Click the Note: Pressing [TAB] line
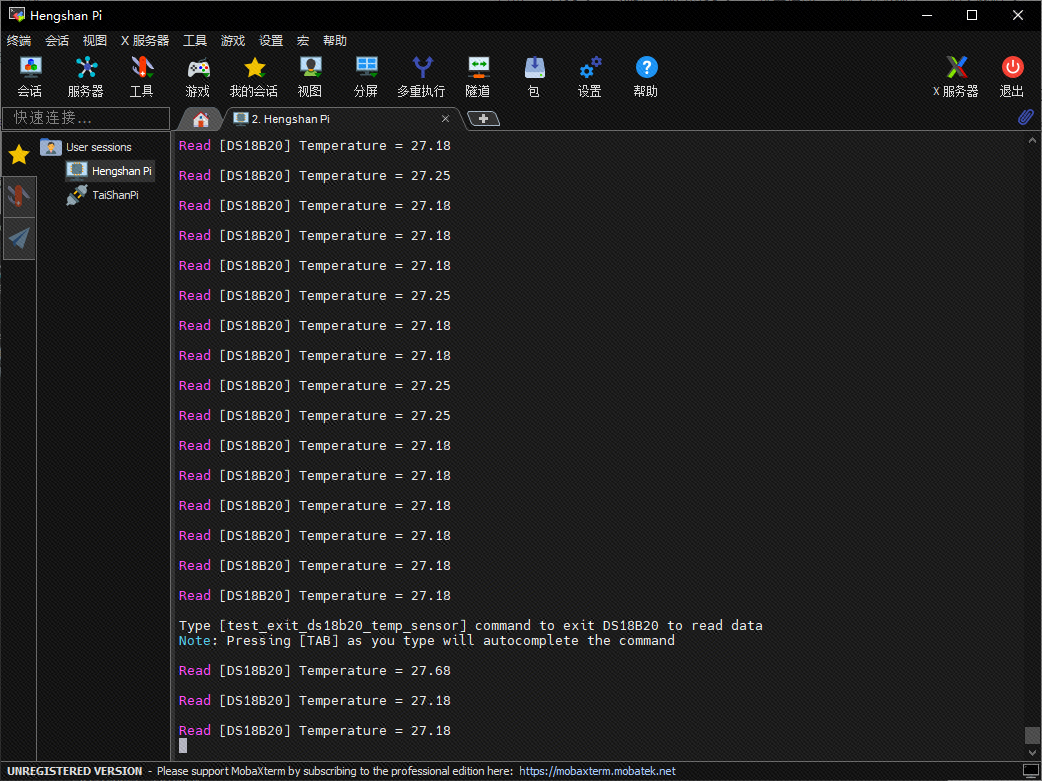The image size is (1042, 781). tap(427, 641)
